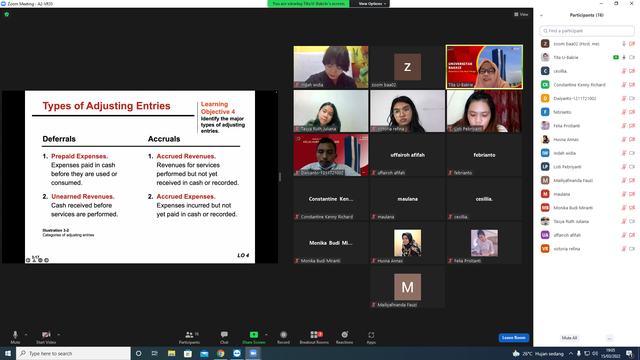Click the divider handle between slide and gallery

click(x=280, y=177)
